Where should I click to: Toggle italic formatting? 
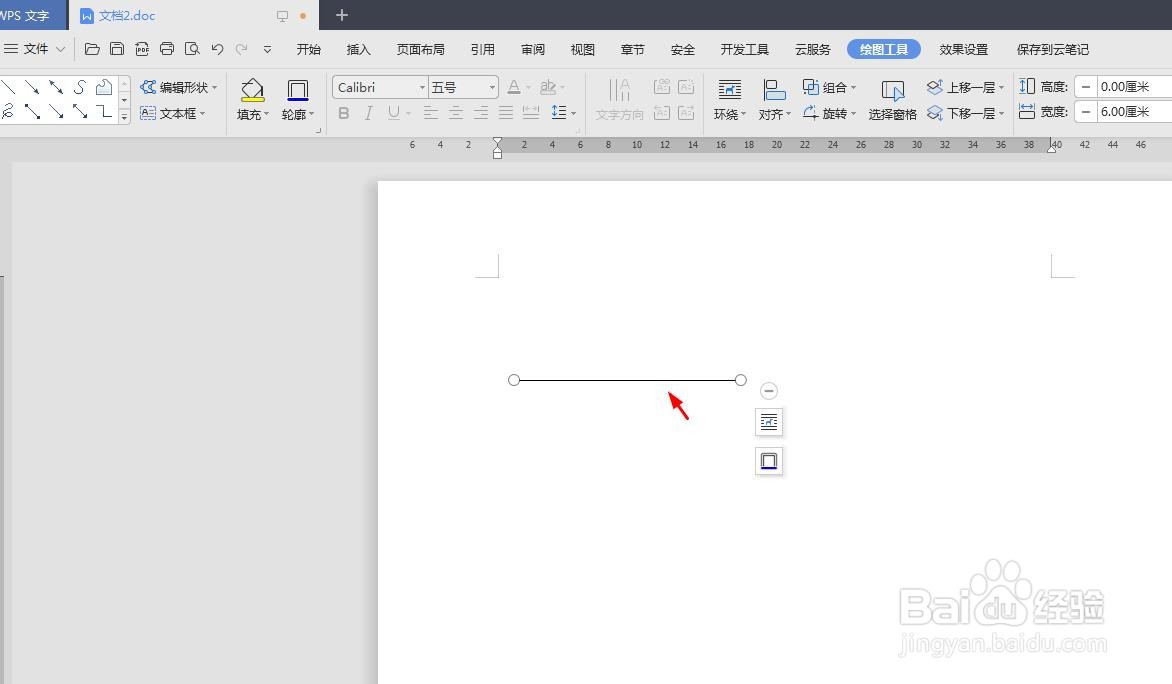pyautogui.click(x=368, y=113)
